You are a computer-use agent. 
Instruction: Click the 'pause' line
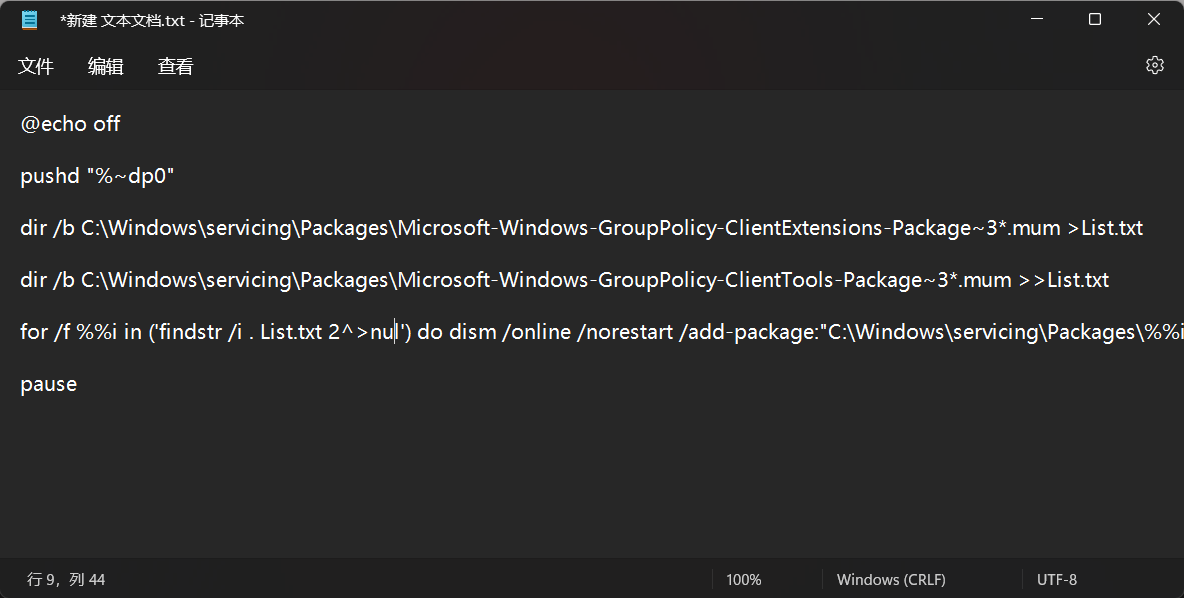pyautogui.click(x=48, y=384)
